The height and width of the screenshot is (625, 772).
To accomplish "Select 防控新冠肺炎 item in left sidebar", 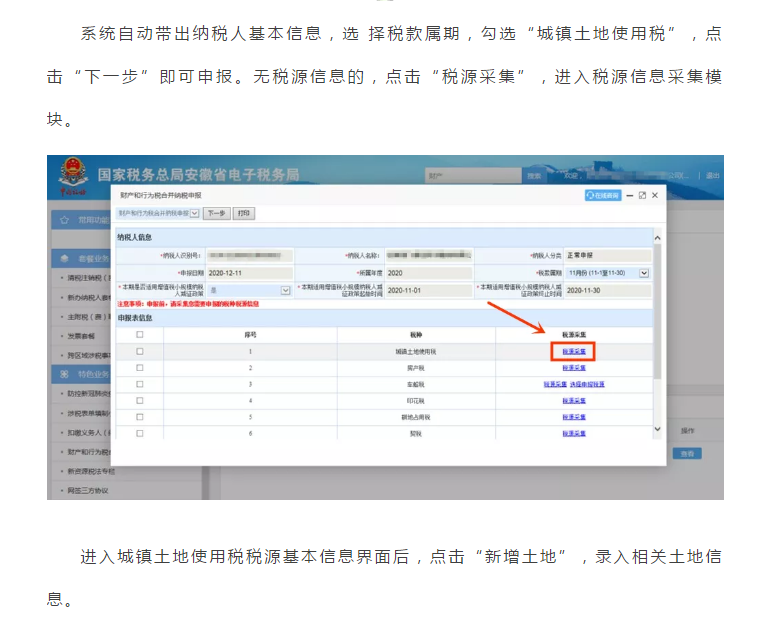I will coord(89,394).
